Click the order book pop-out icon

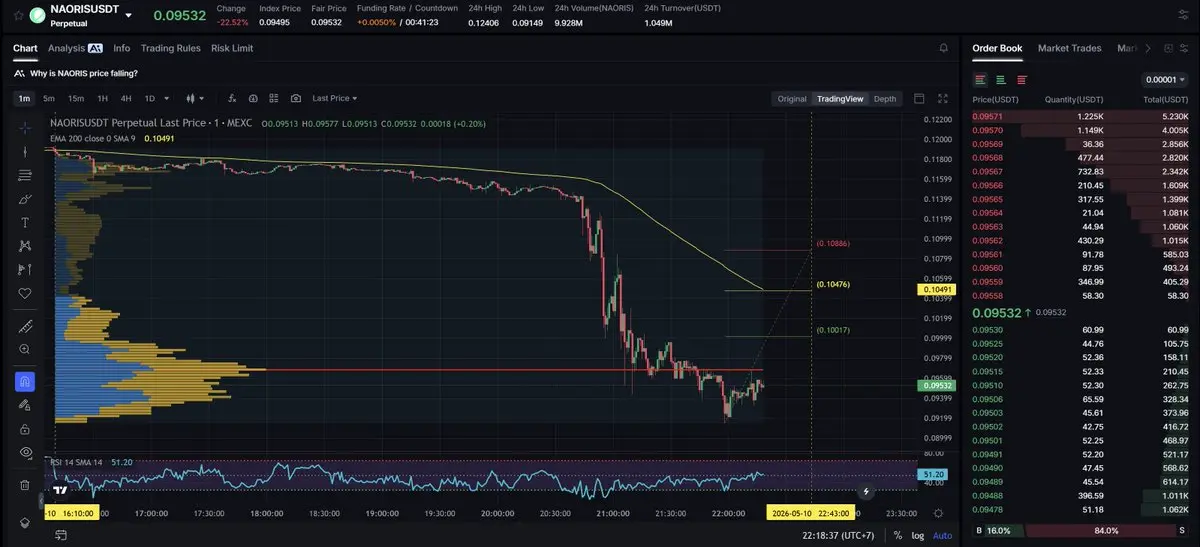1167,48
